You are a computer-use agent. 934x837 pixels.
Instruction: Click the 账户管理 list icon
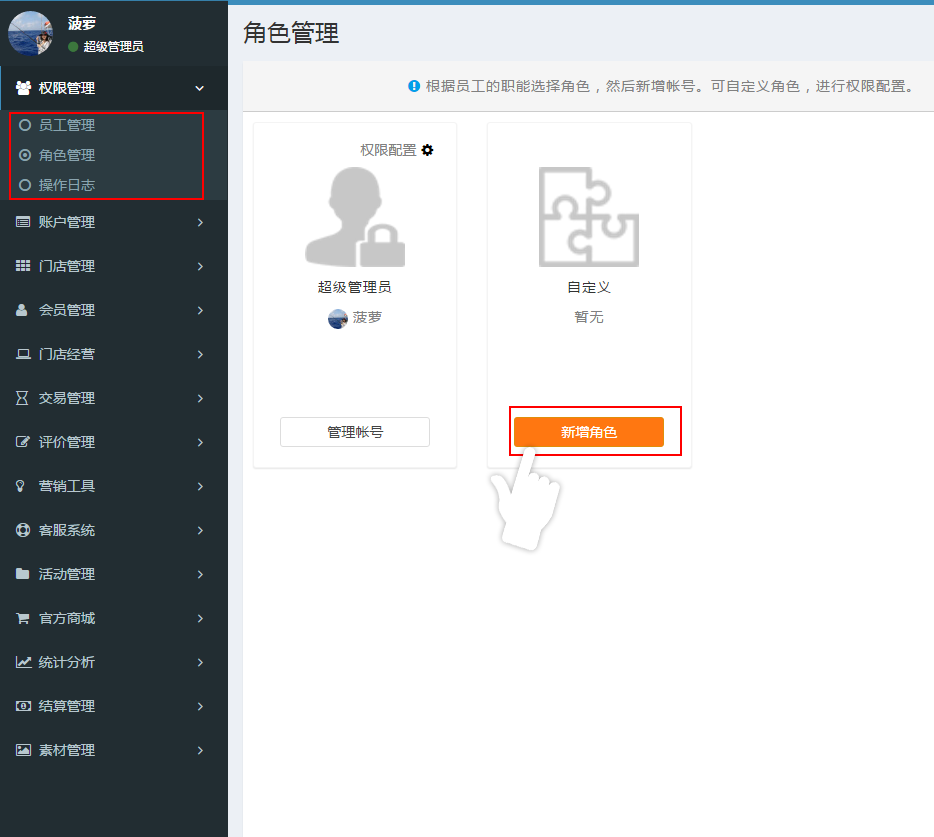coord(23,222)
